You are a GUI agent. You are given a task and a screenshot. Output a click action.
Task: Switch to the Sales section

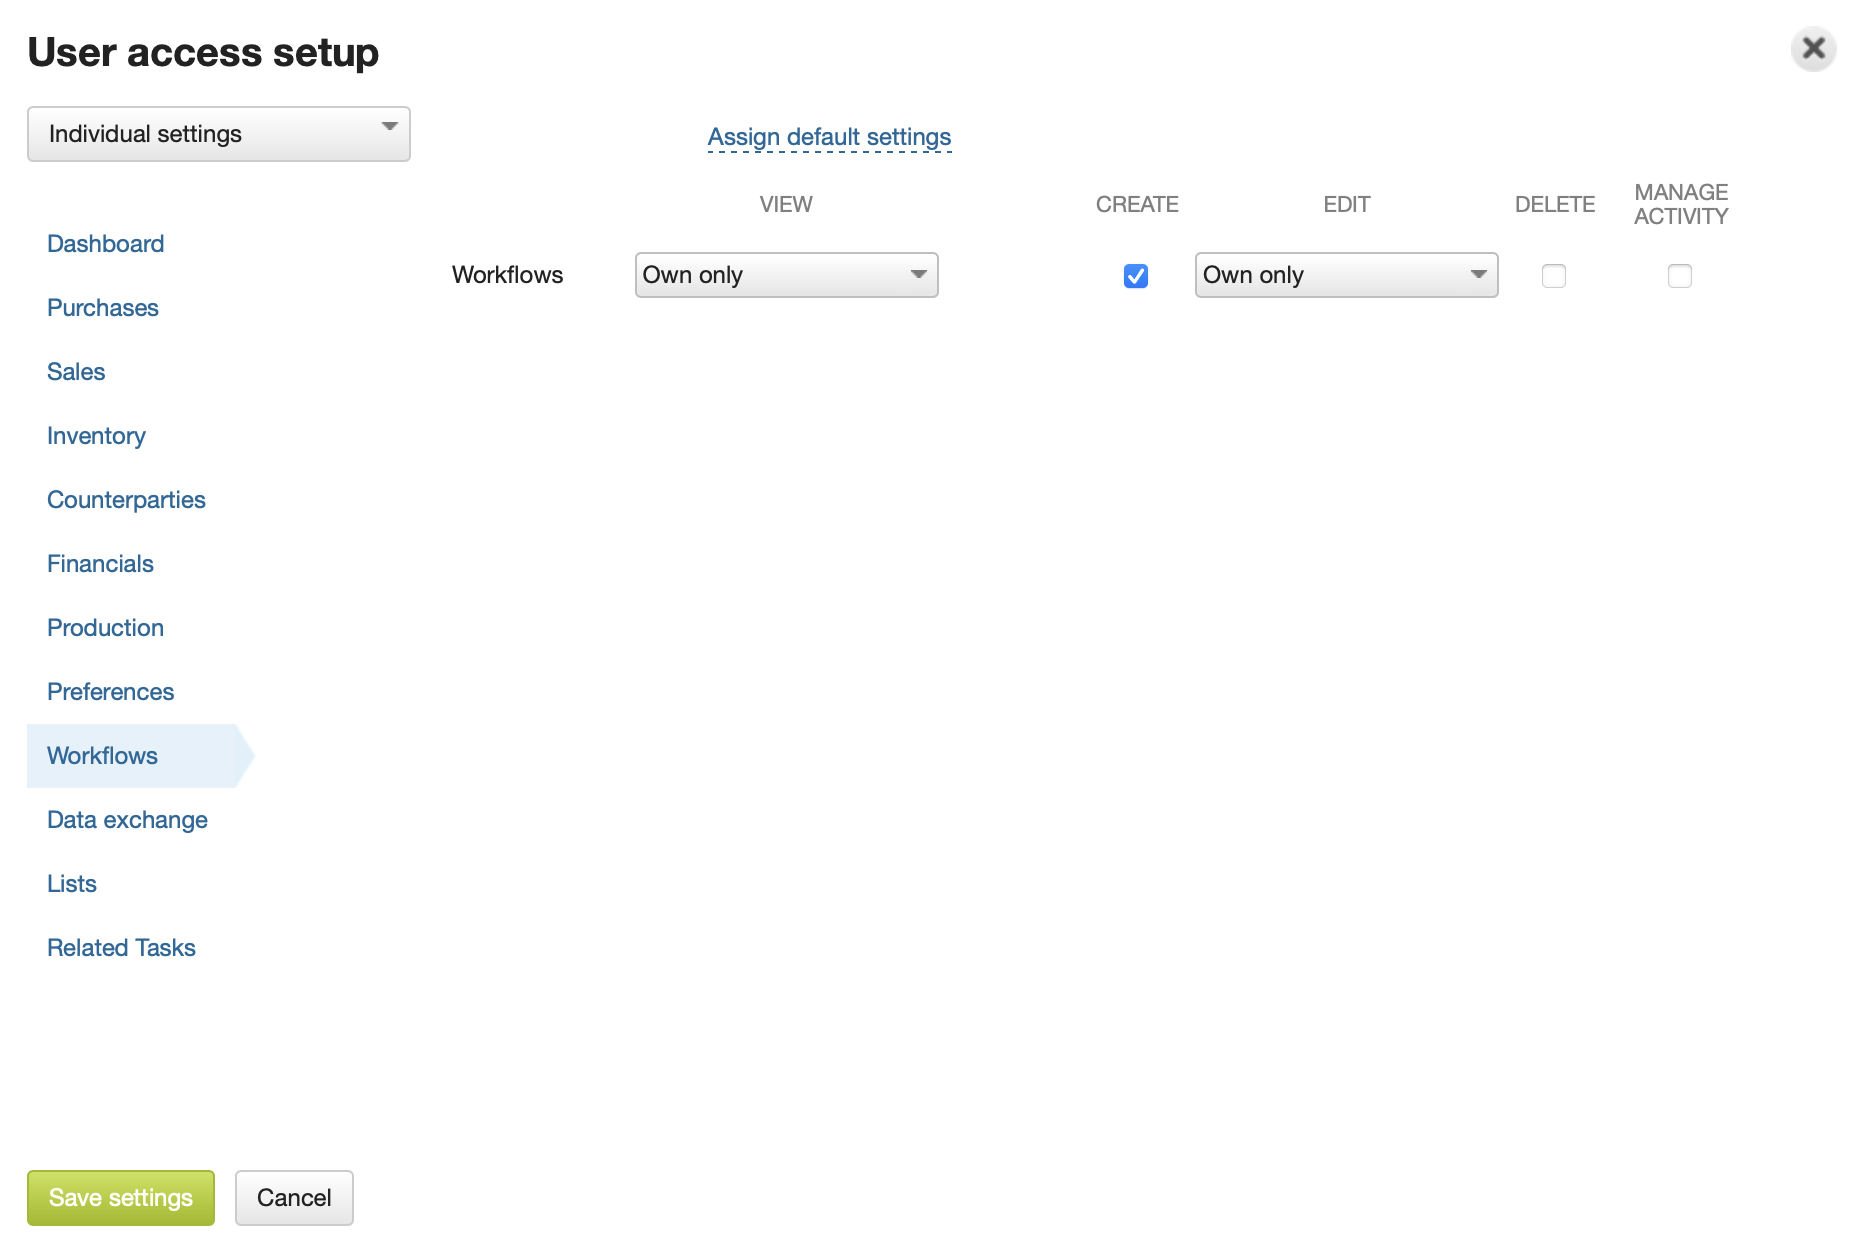tap(76, 372)
